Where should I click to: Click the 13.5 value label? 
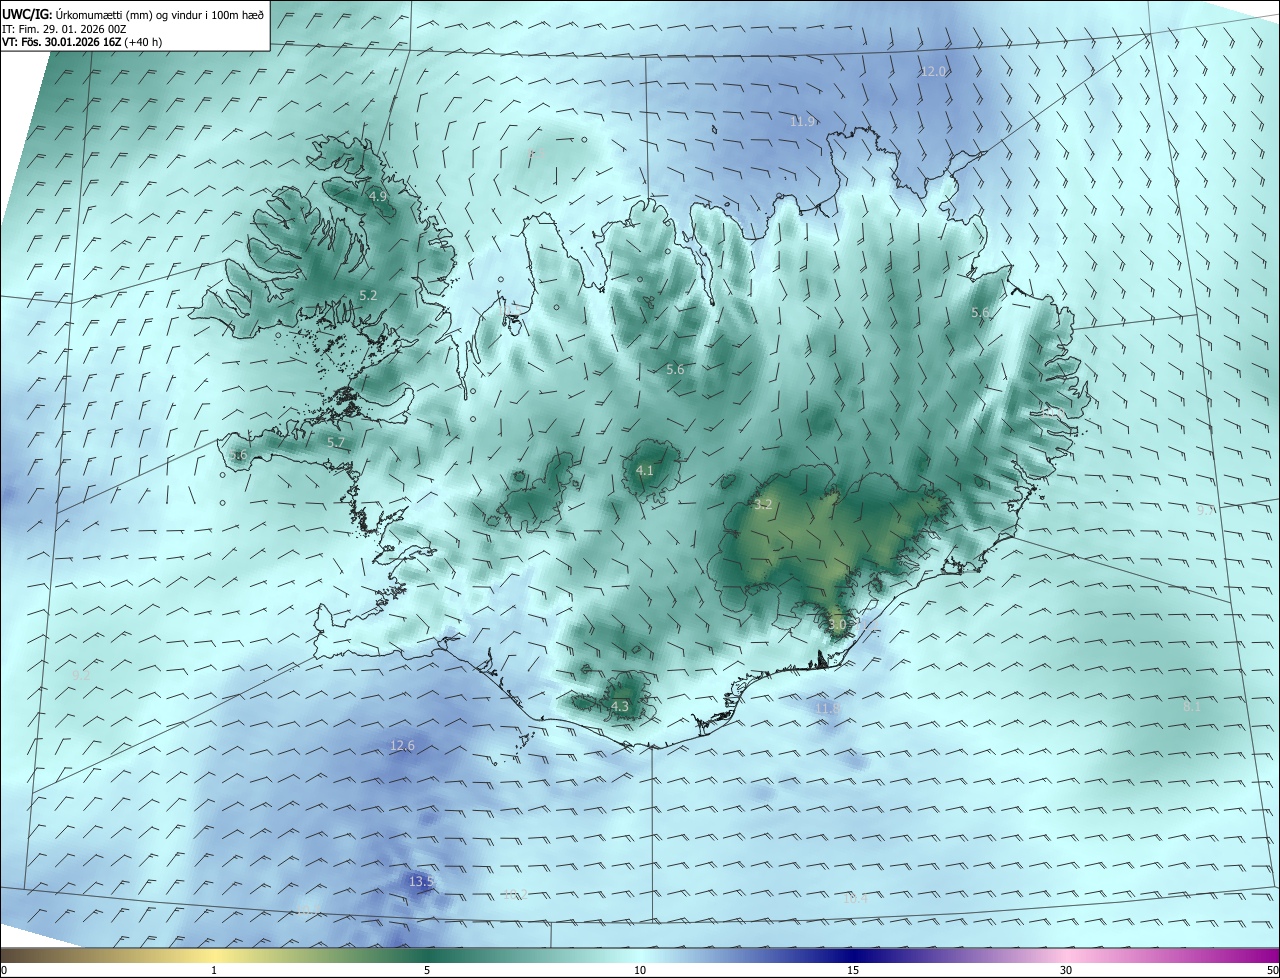pyautogui.click(x=421, y=881)
